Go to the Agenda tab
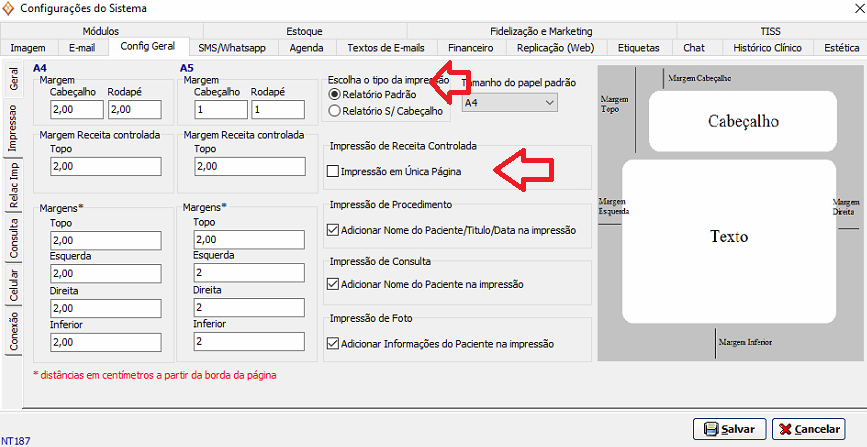 pyautogui.click(x=306, y=47)
